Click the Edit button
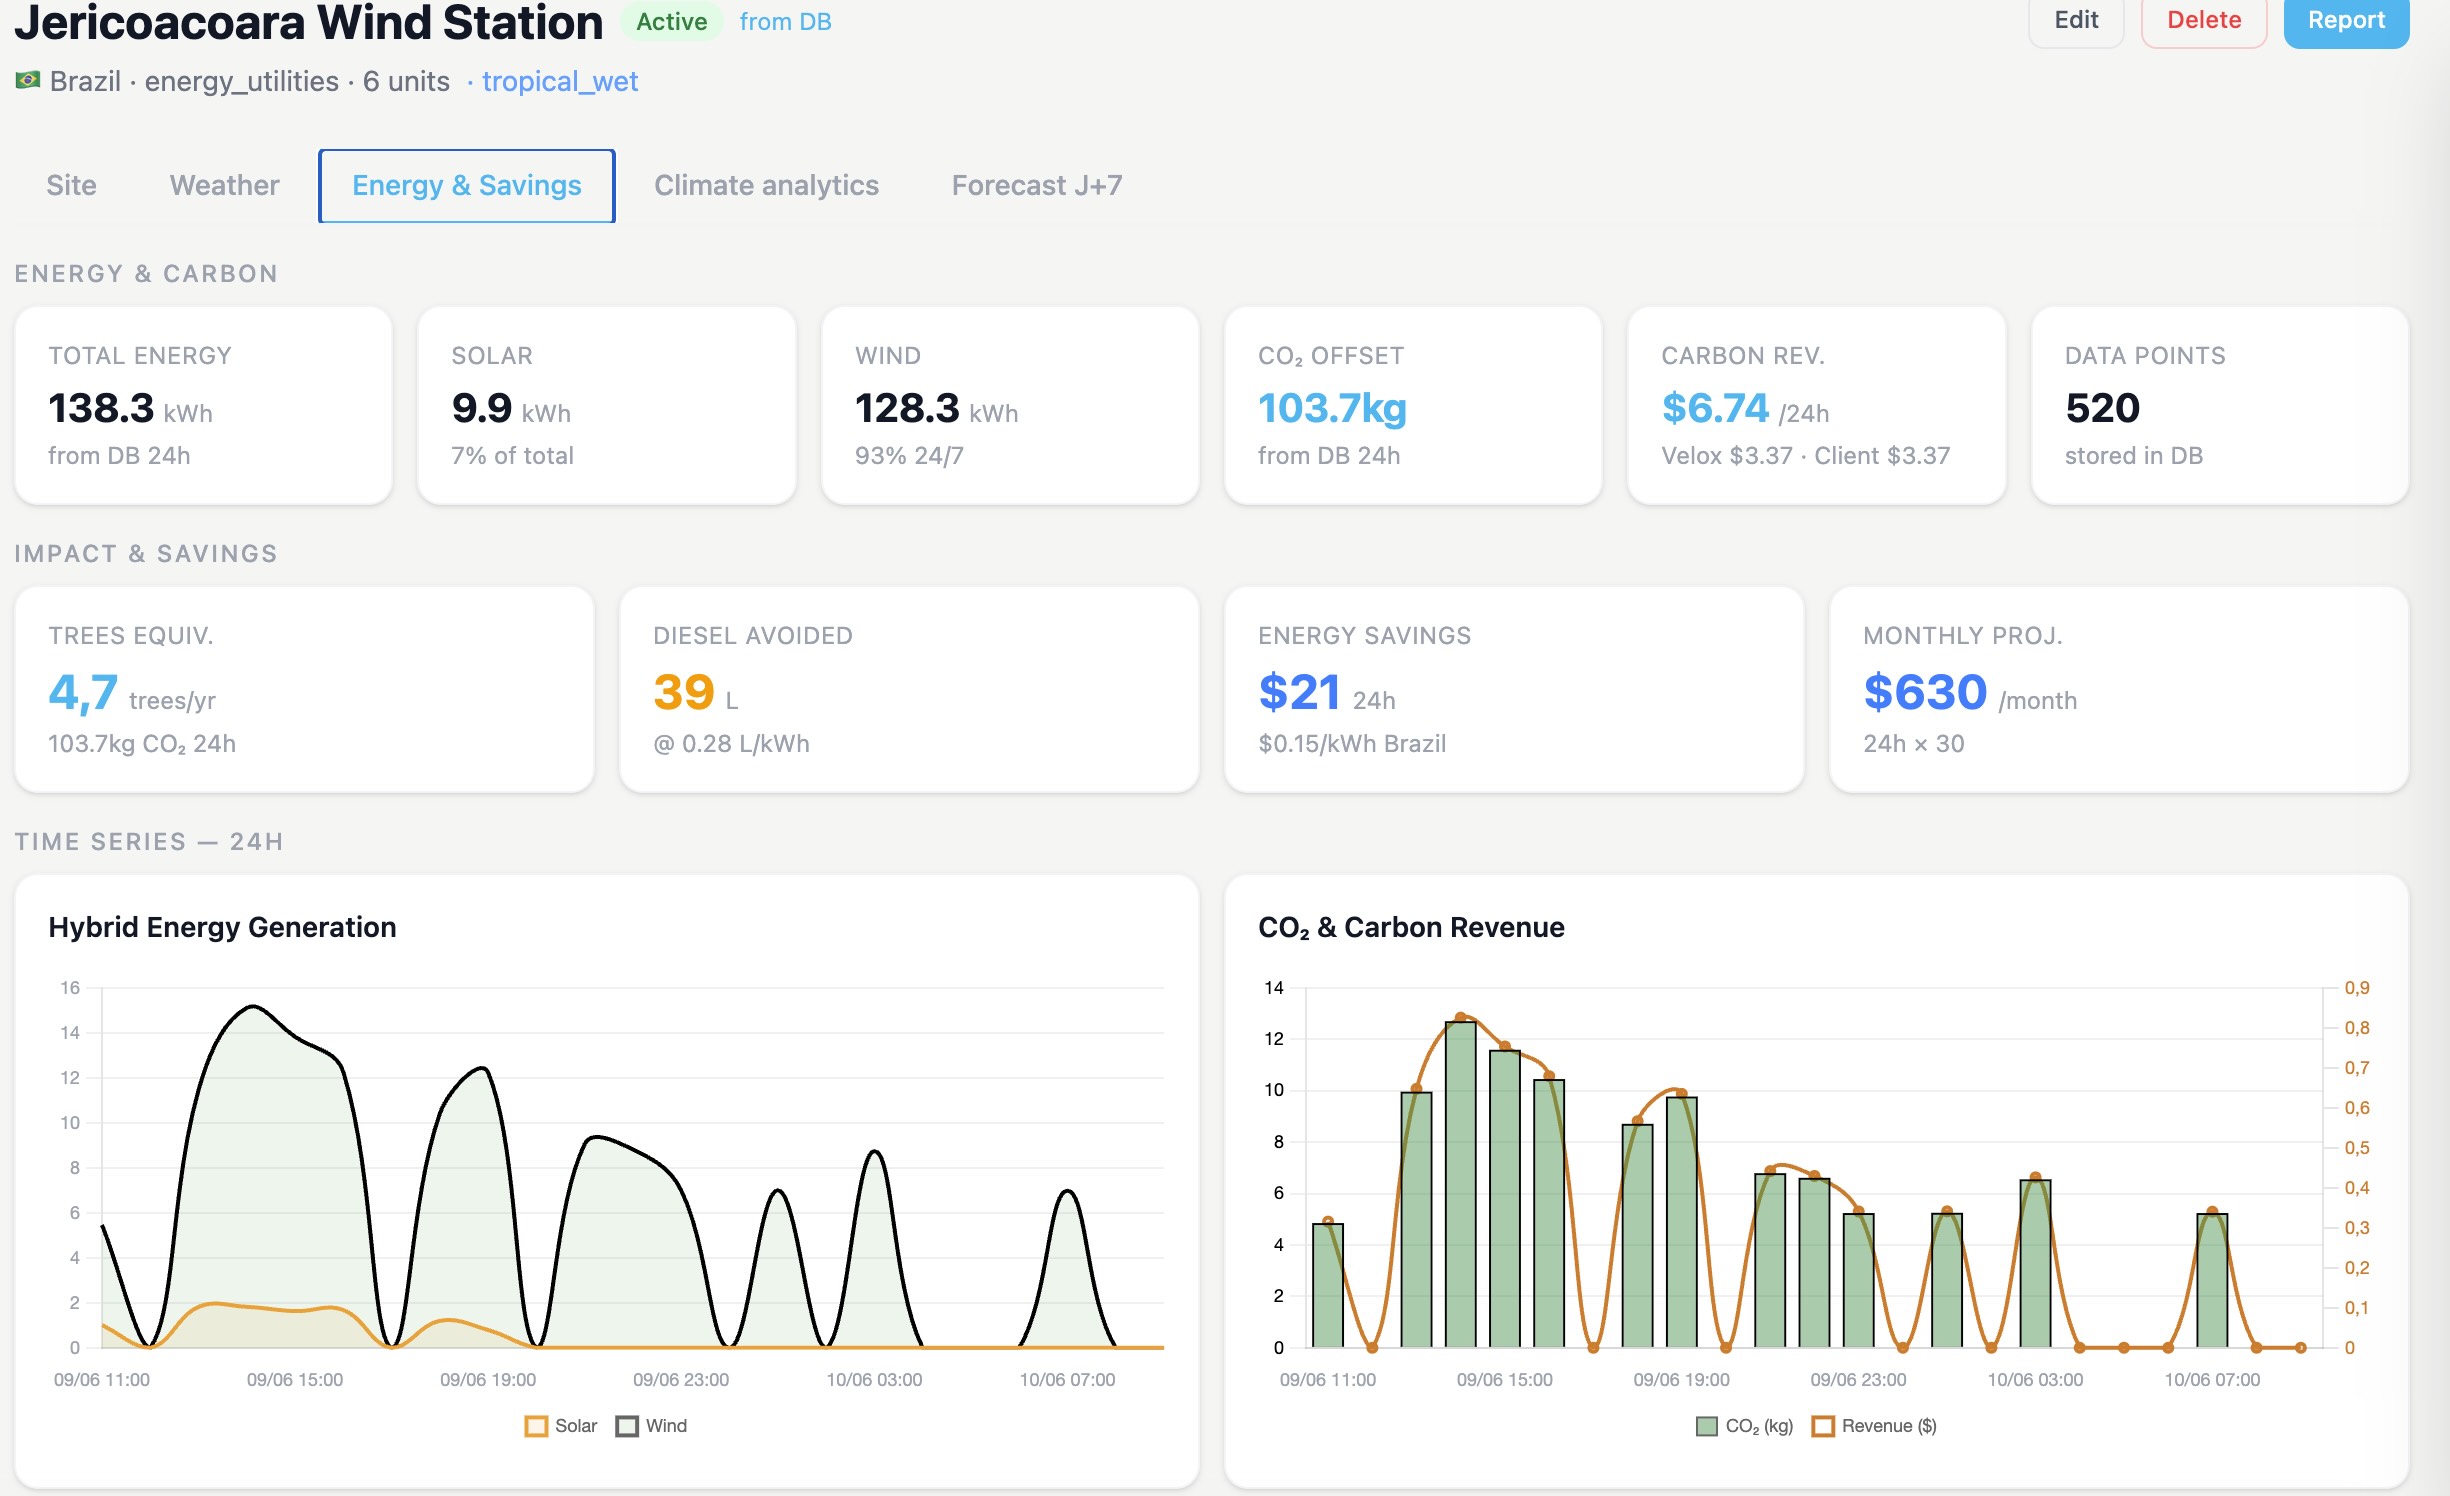This screenshot has width=2450, height=1496. [2076, 20]
